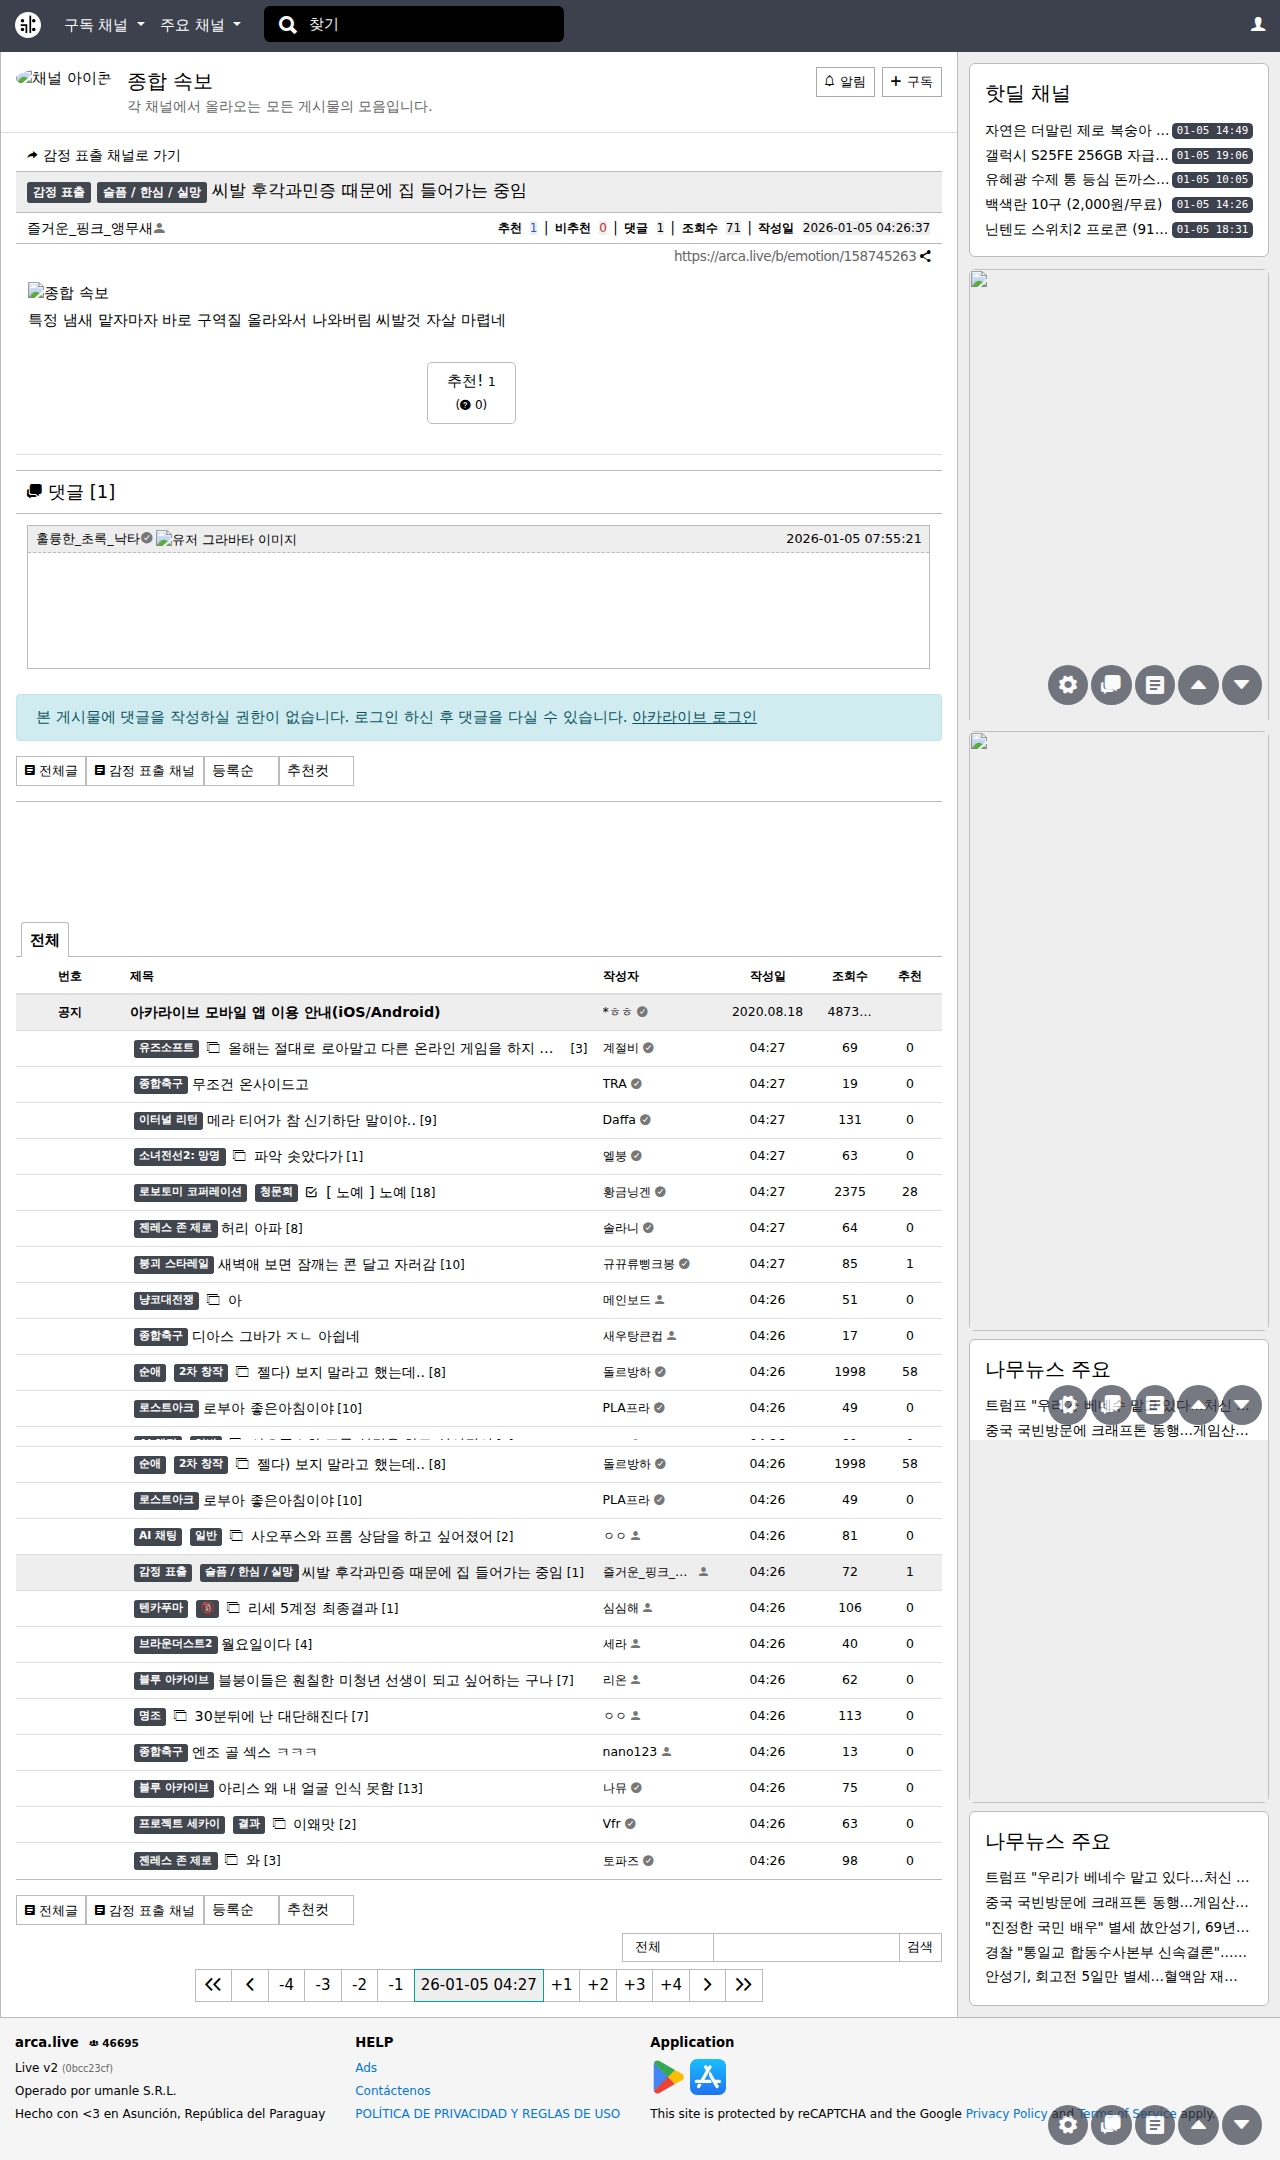Go to page offset +3 in pagination

click(635, 1985)
